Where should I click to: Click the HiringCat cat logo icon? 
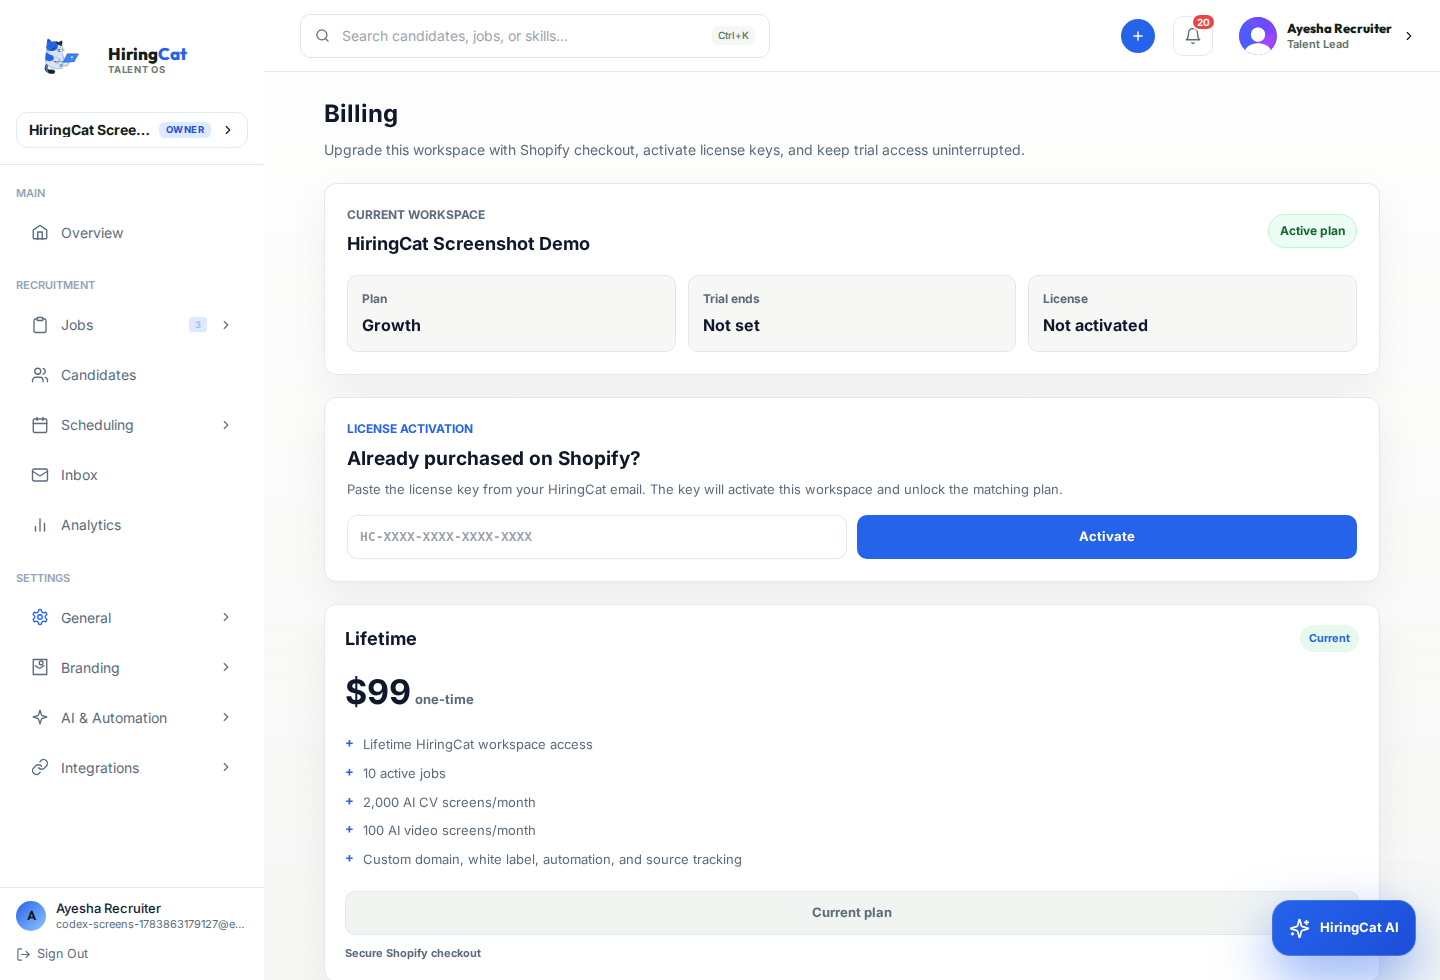61,57
